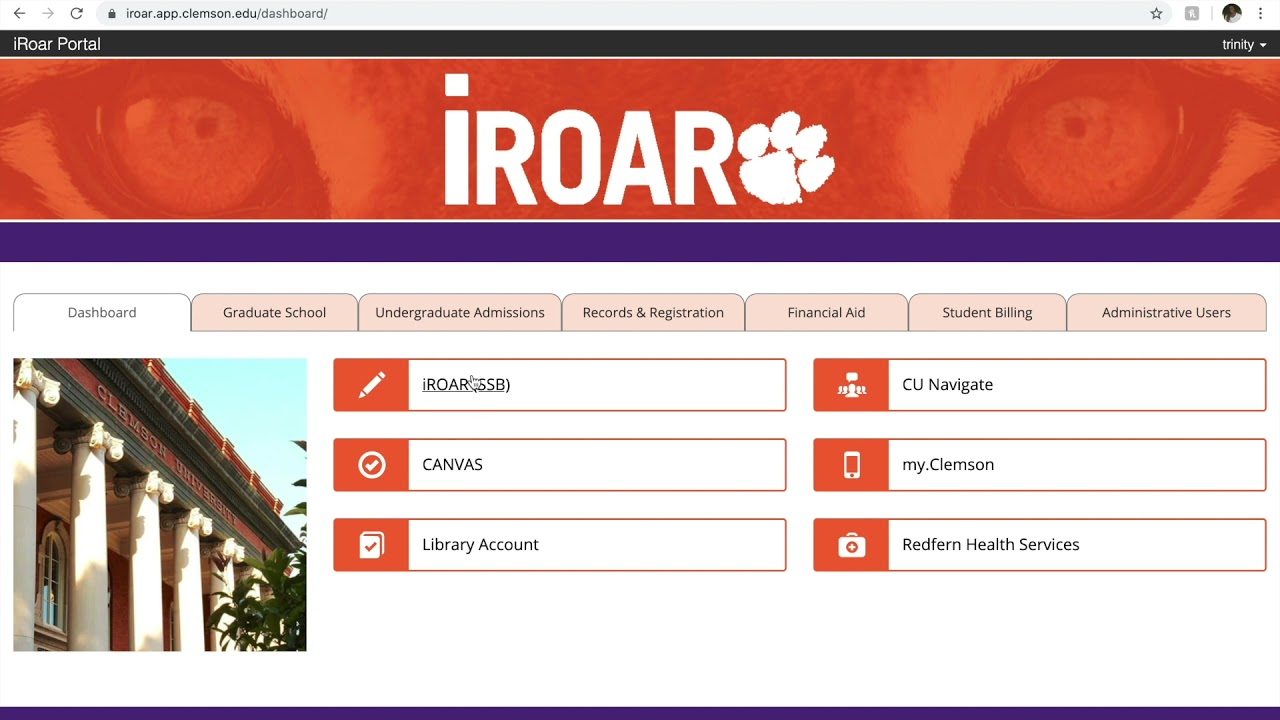Click the medical kit icon beside Redfern Health
Image resolution: width=1280 pixels, height=720 pixels.
click(x=852, y=545)
